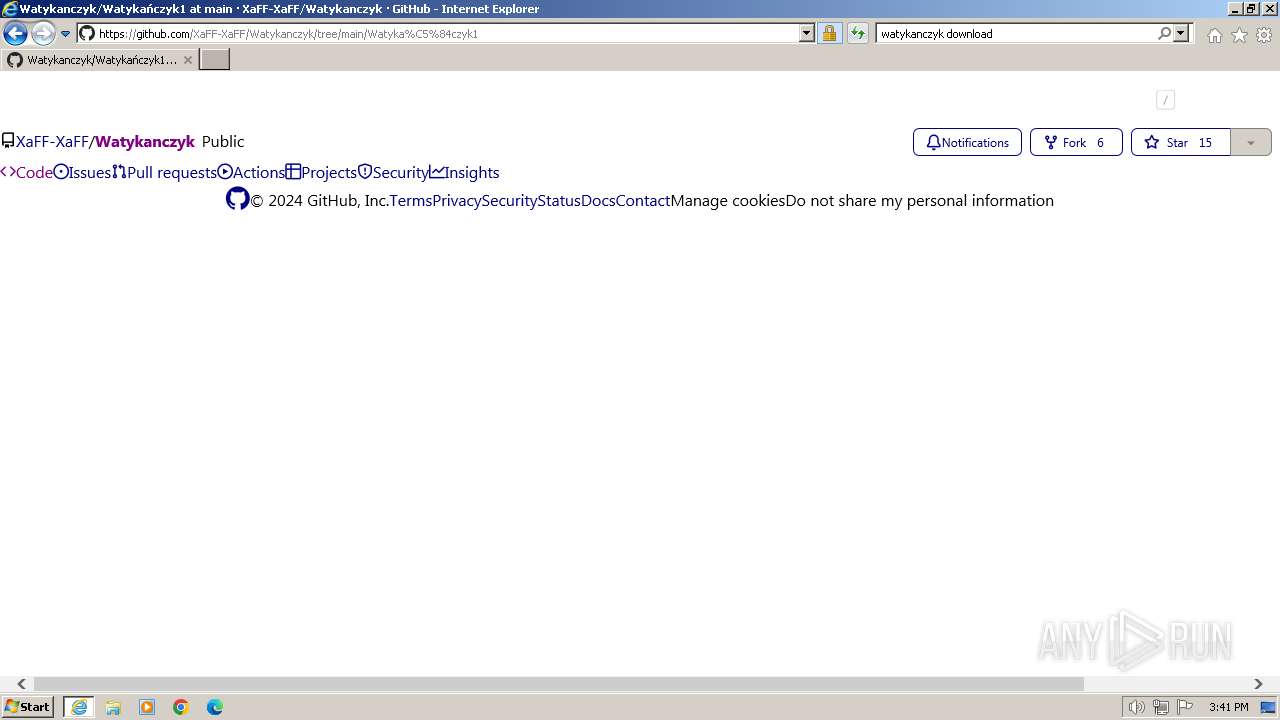Click Do not share my personal information
Viewport: 1280px width, 720px height.
pyautogui.click(x=920, y=200)
